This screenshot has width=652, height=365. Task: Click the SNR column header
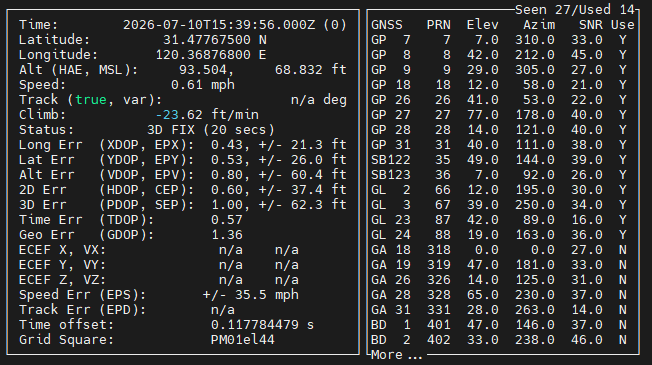click(x=591, y=25)
